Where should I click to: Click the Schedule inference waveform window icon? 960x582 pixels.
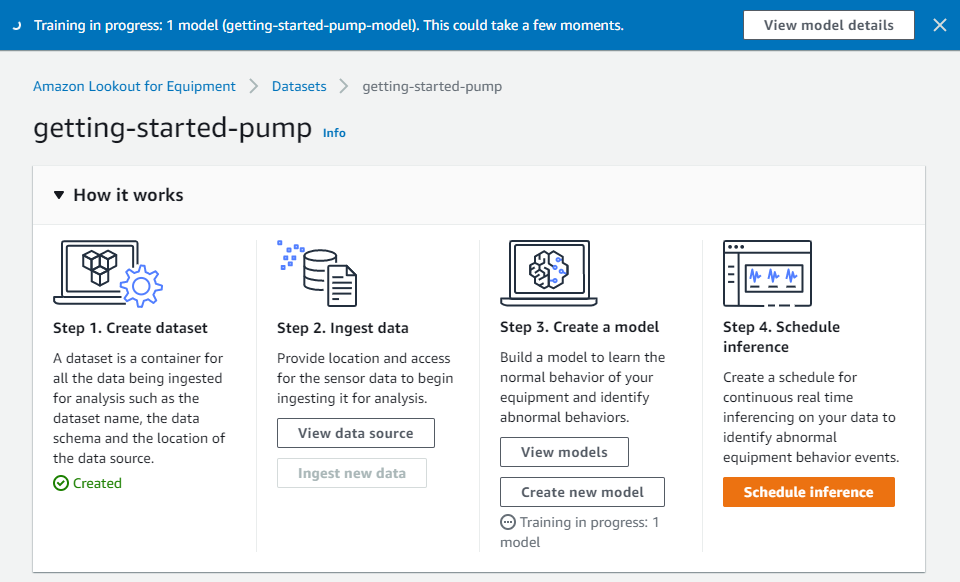767,273
